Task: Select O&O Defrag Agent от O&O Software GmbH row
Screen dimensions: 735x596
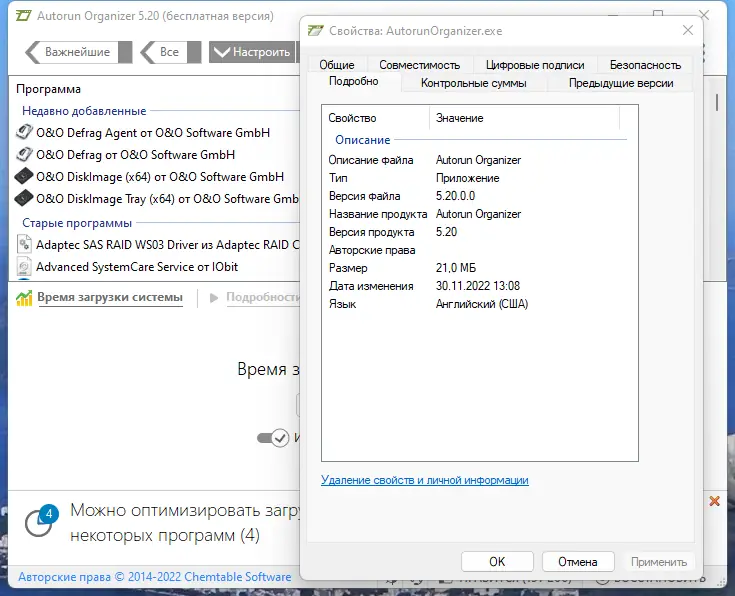Action: click(x=155, y=133)
